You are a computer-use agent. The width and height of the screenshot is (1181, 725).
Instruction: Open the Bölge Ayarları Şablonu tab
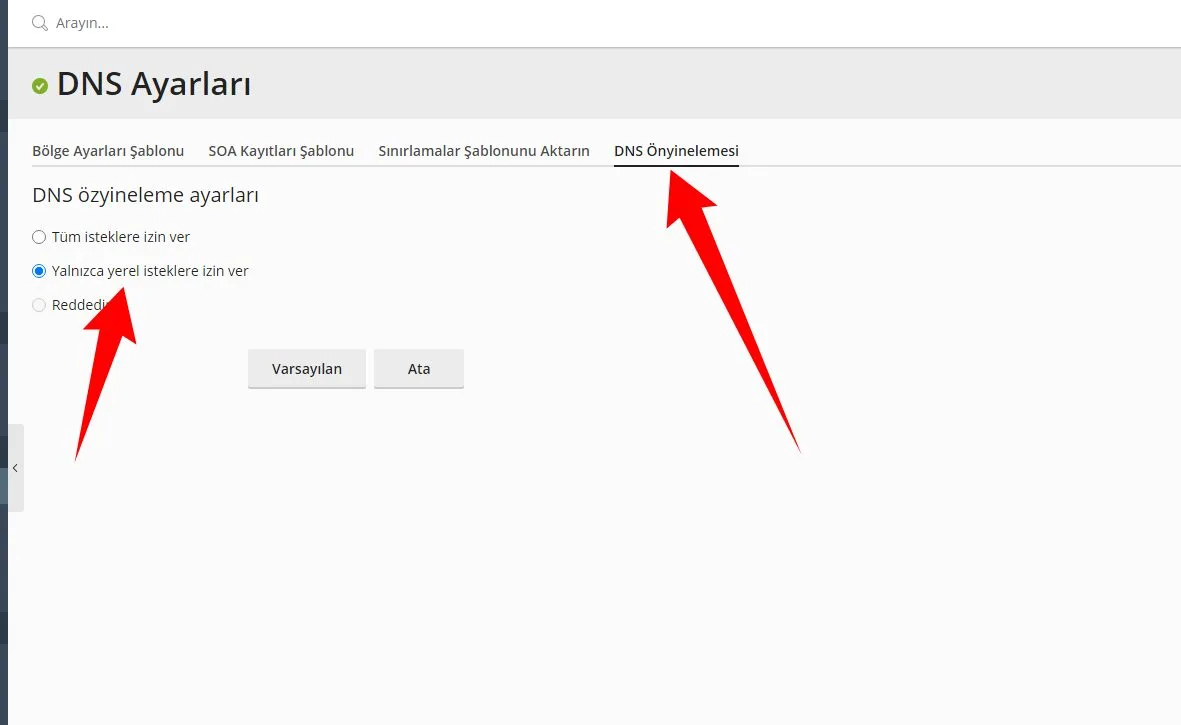[108, 151]
